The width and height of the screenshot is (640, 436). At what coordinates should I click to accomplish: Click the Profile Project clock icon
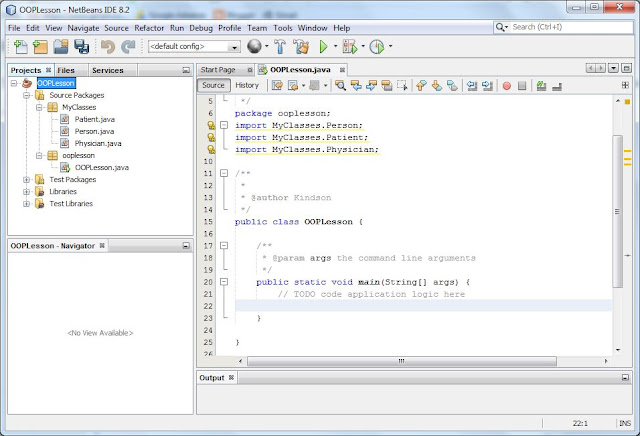pyautogui.click(x=377, y=47)
